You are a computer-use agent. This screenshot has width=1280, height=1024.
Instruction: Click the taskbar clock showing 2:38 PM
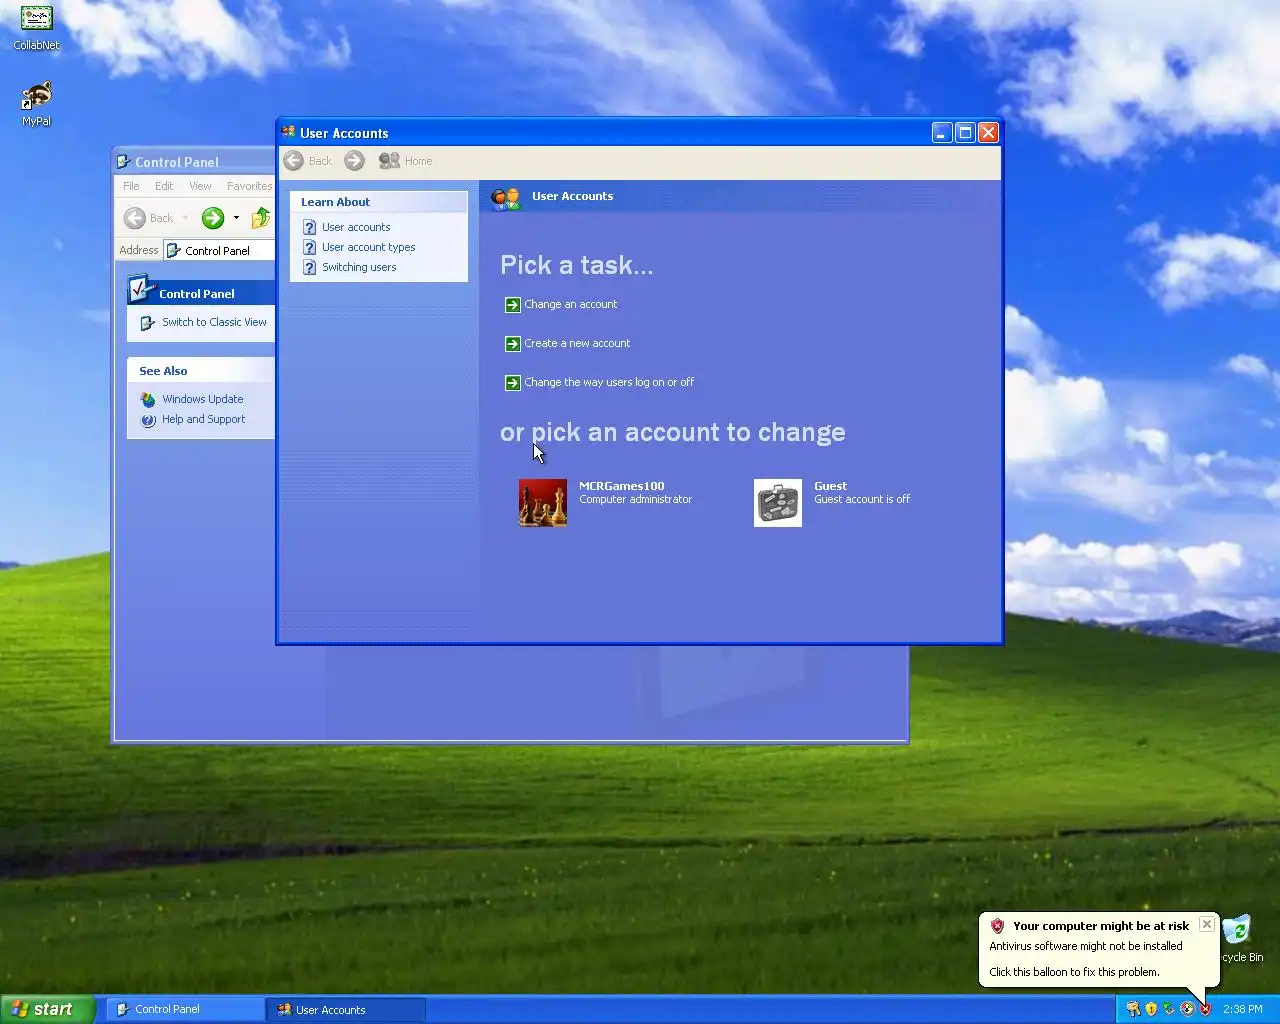point(1242,1009)
